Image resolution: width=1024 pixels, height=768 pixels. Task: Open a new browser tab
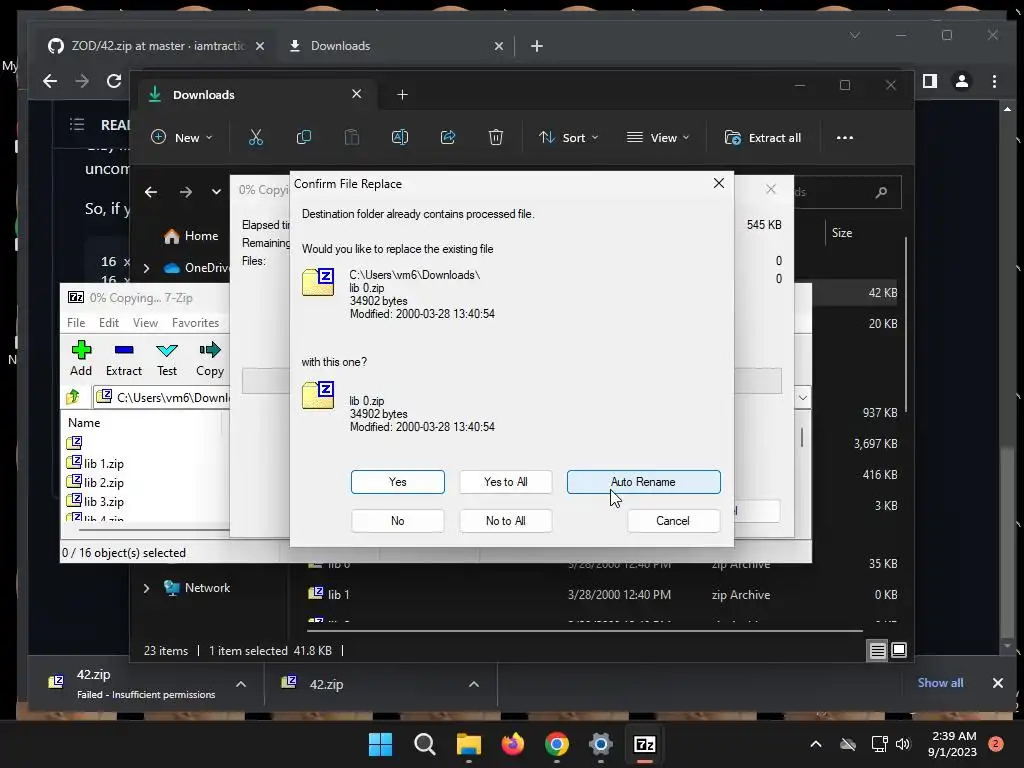[537, 46]
